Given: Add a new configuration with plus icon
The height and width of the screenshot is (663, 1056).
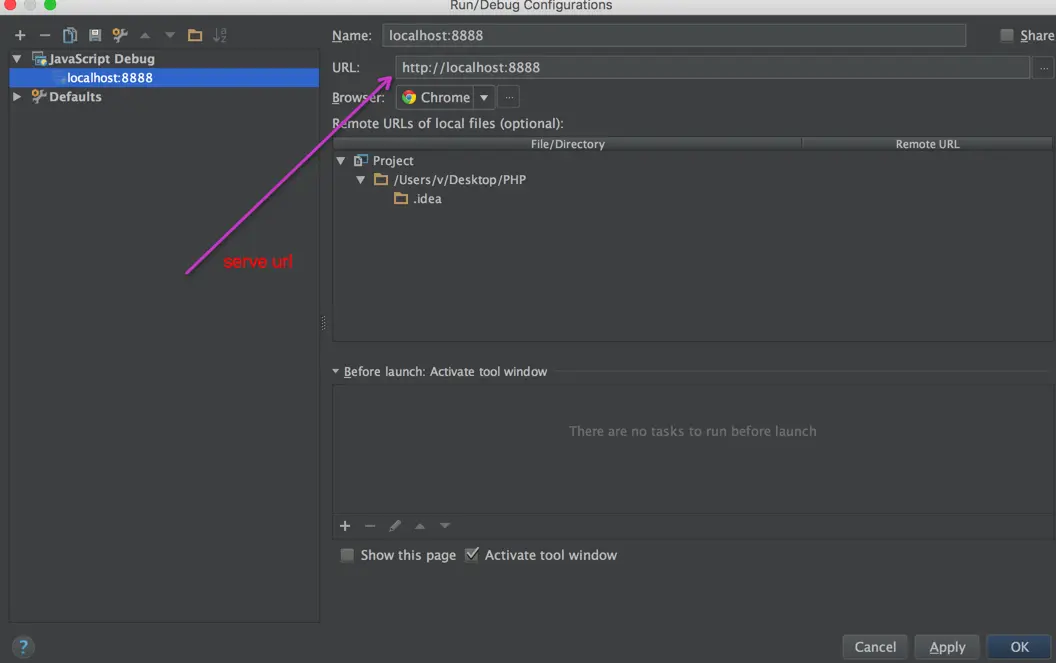Looking at the screenshot, I should [x=20, y=35].
